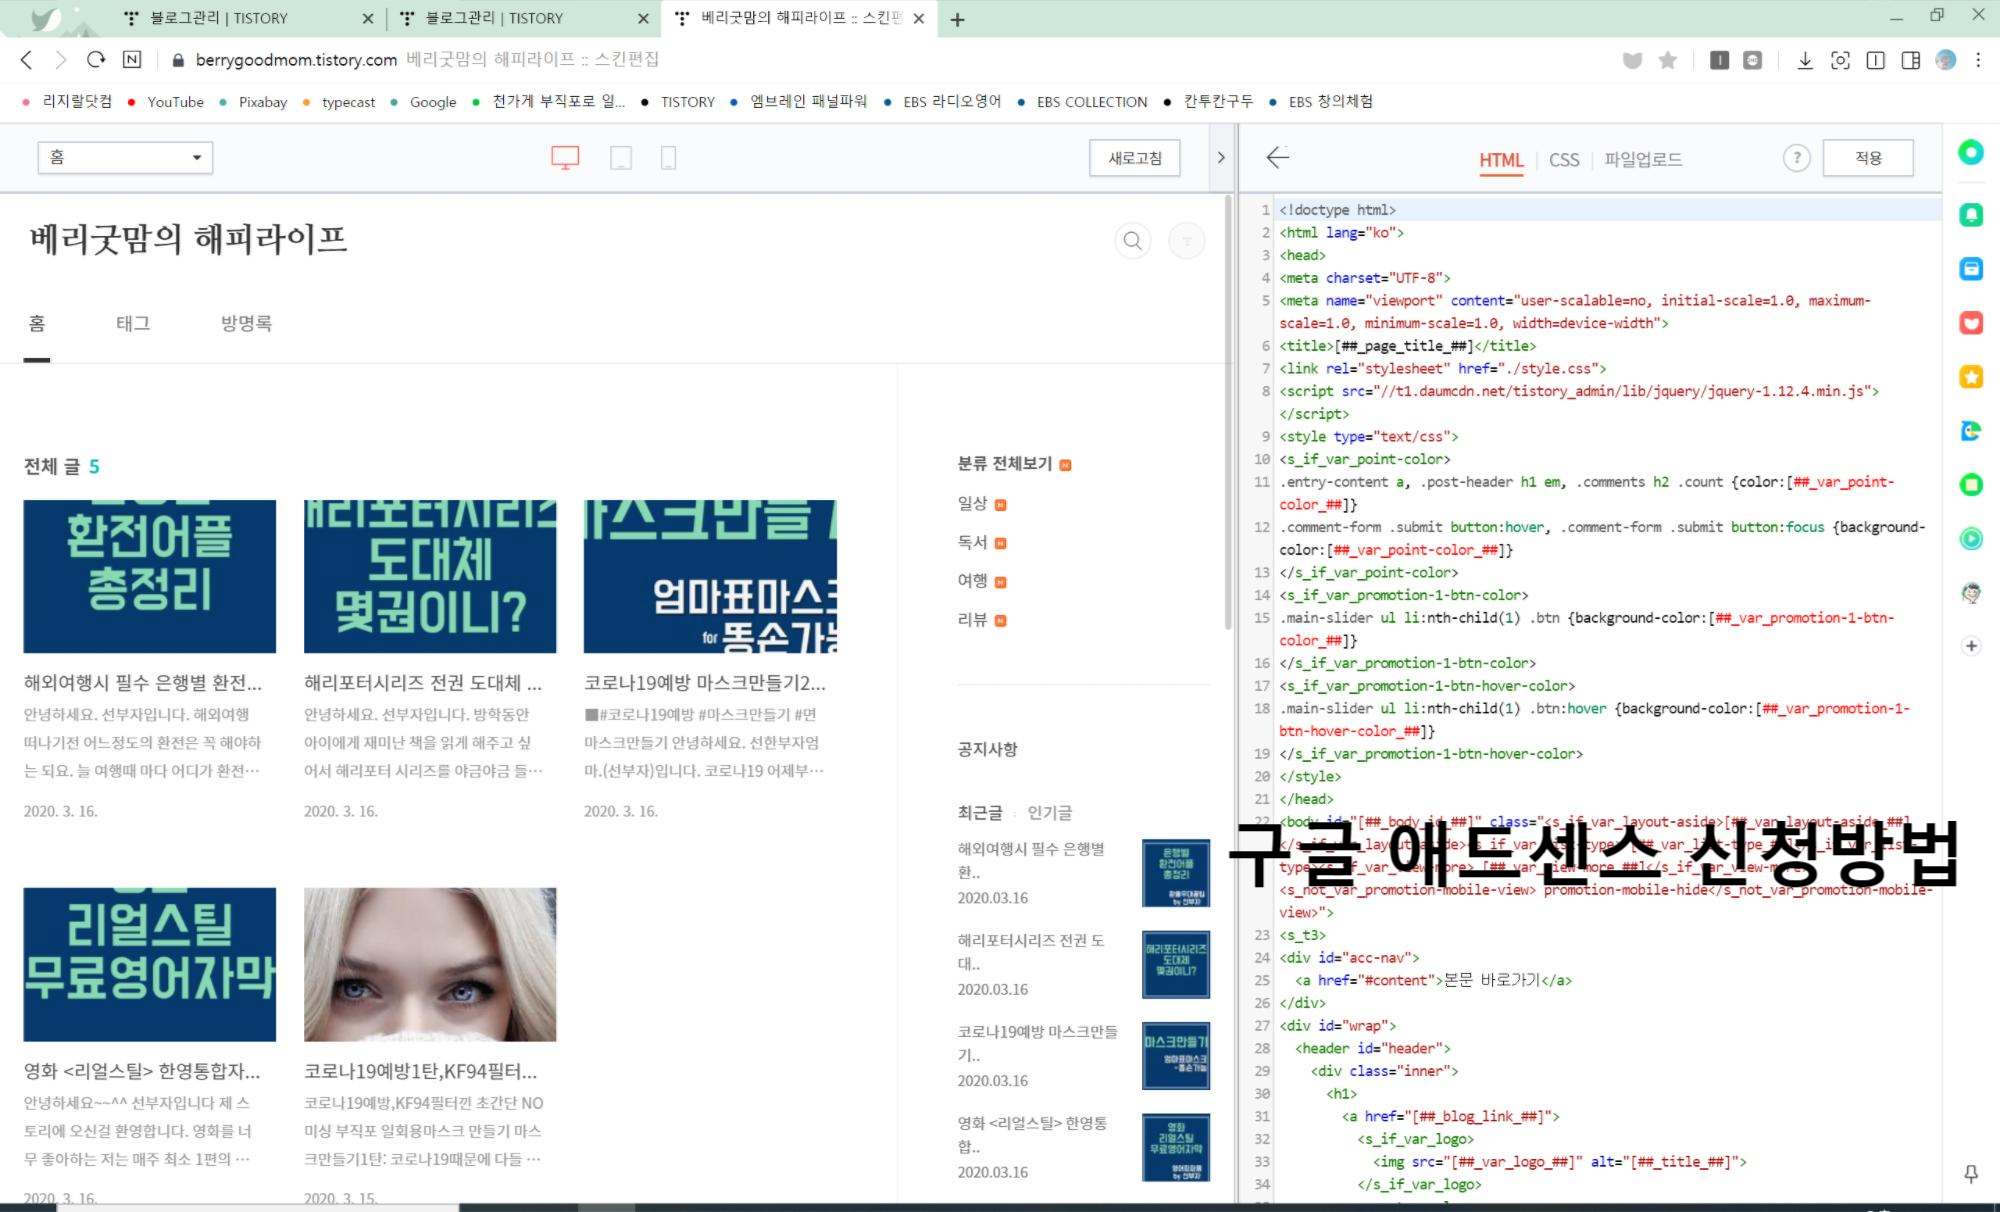This screenshot has height=1212, width=2000.
Task: Open the 인기글 popular posts list
Action: 1049,813
